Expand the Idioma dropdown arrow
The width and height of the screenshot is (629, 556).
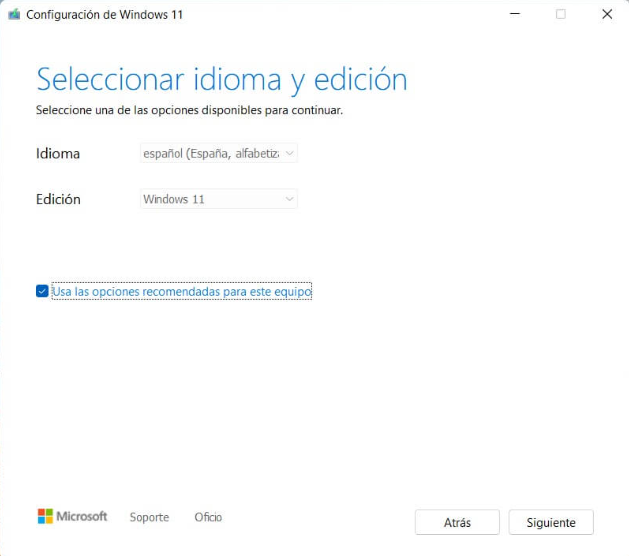289,153
